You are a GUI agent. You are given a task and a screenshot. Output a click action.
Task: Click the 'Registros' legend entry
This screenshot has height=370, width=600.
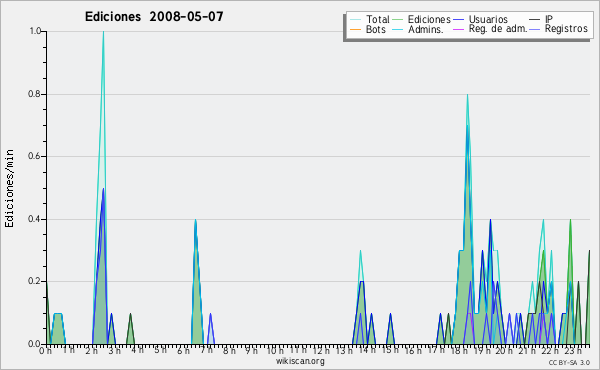[558, 29]
